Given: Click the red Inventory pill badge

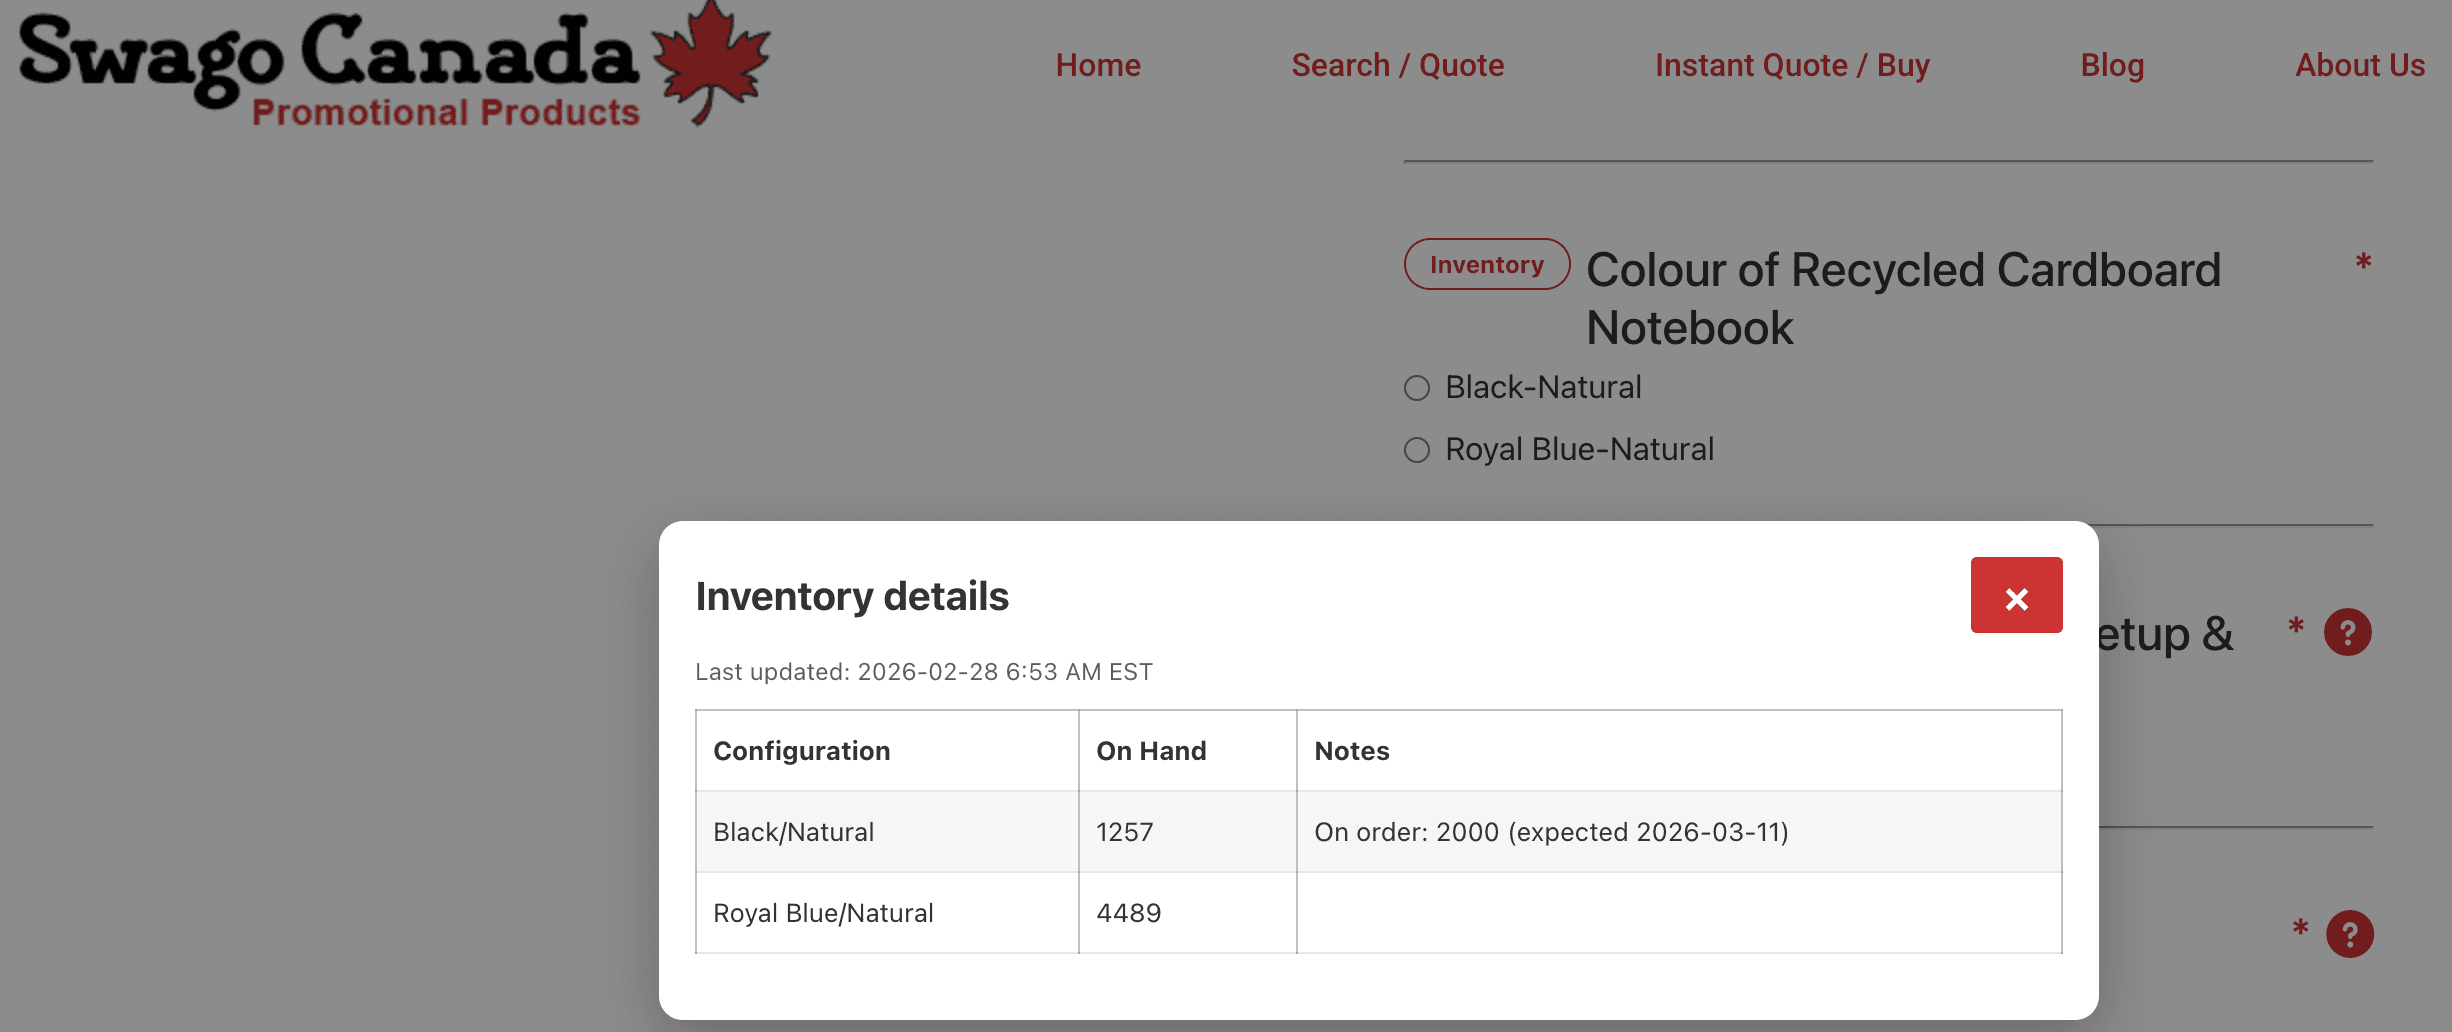Looking at the screenshot, I should 1486,264.
